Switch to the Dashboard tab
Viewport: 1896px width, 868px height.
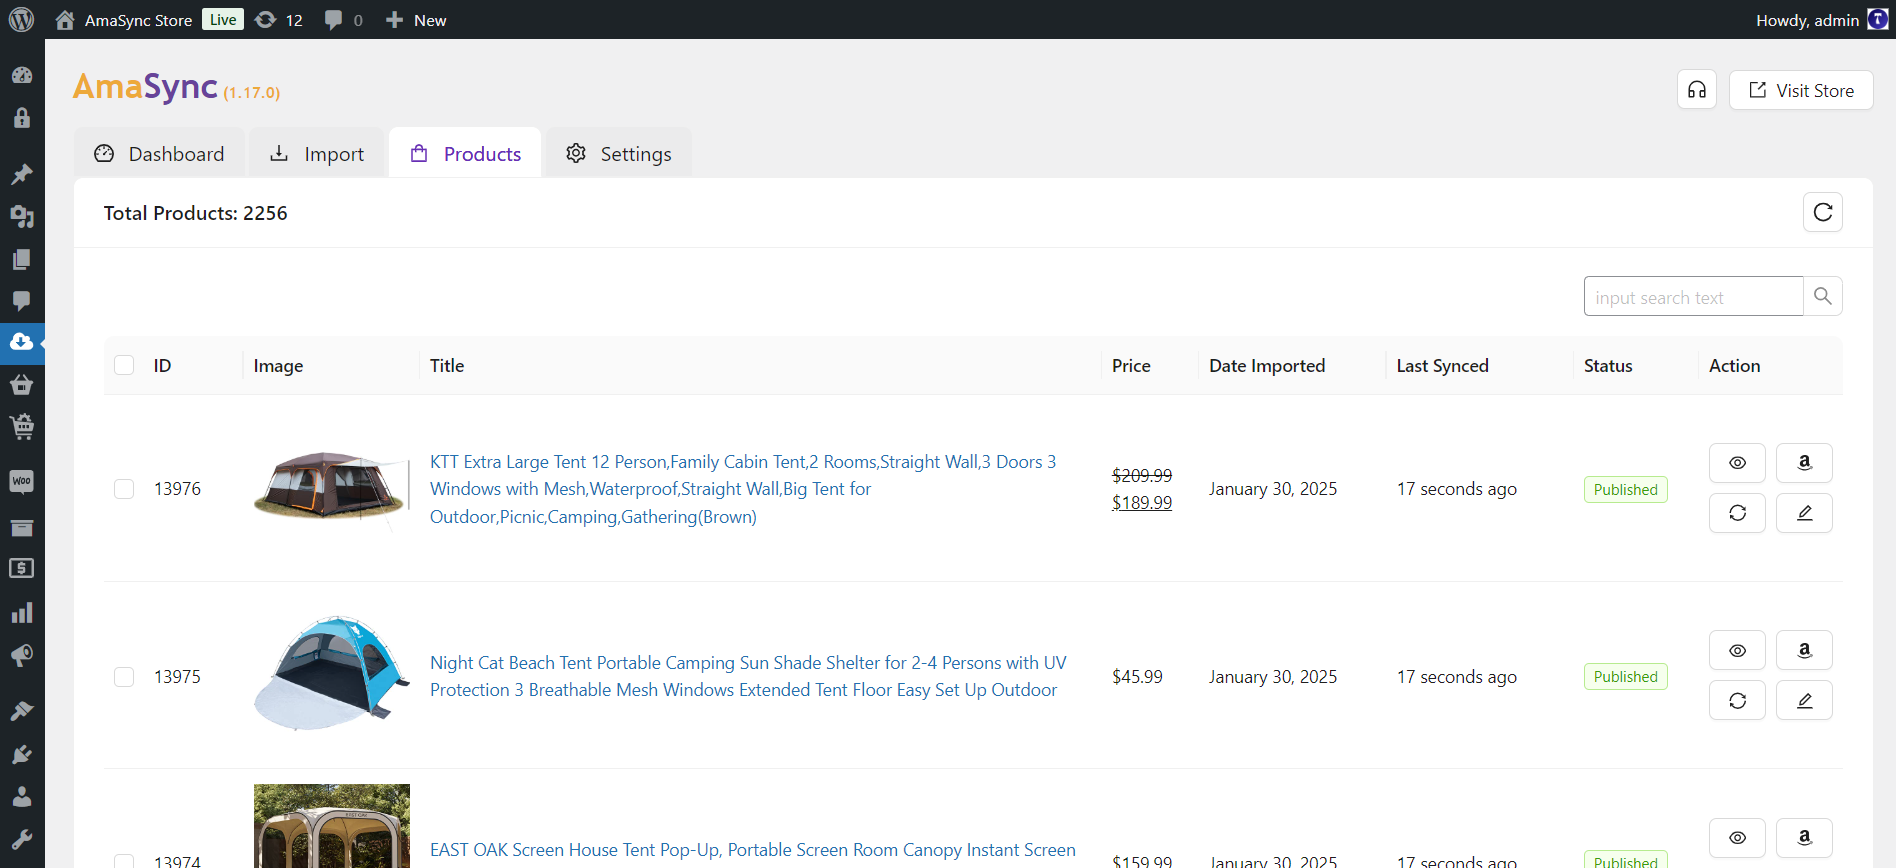[159, 154]
